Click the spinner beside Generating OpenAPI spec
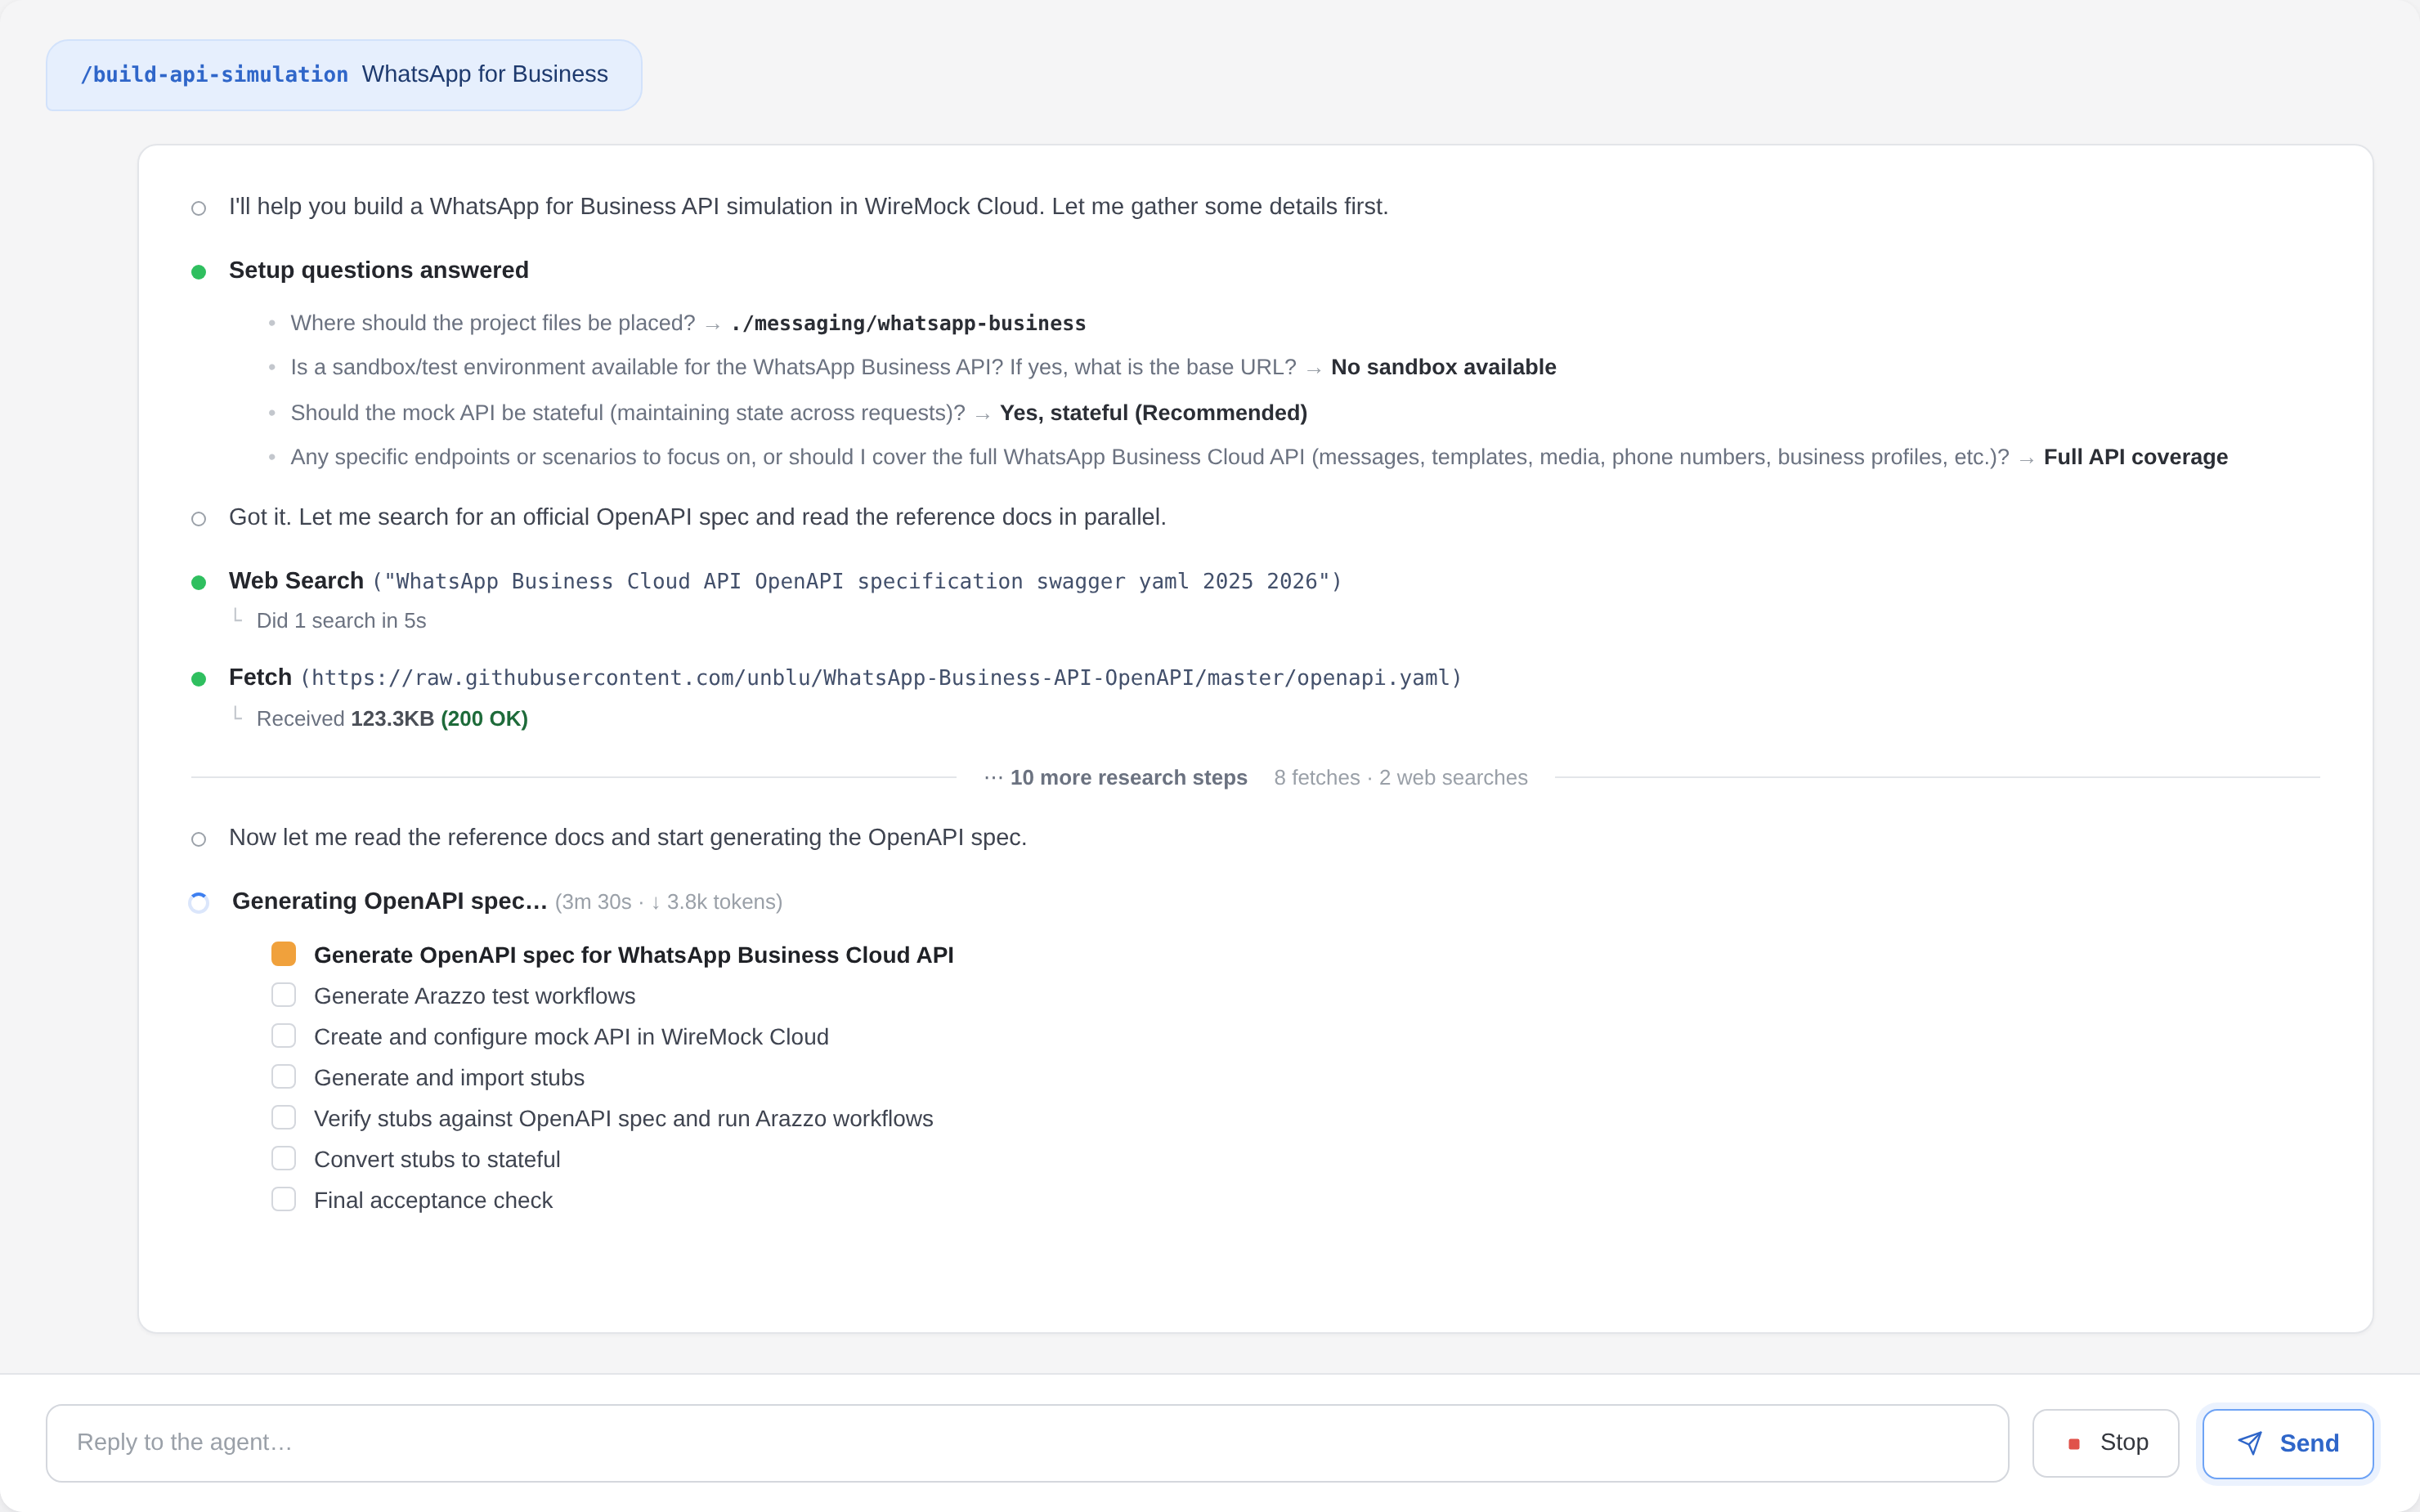Viewport: 2420px width, 1512px height. pos(199,903)
